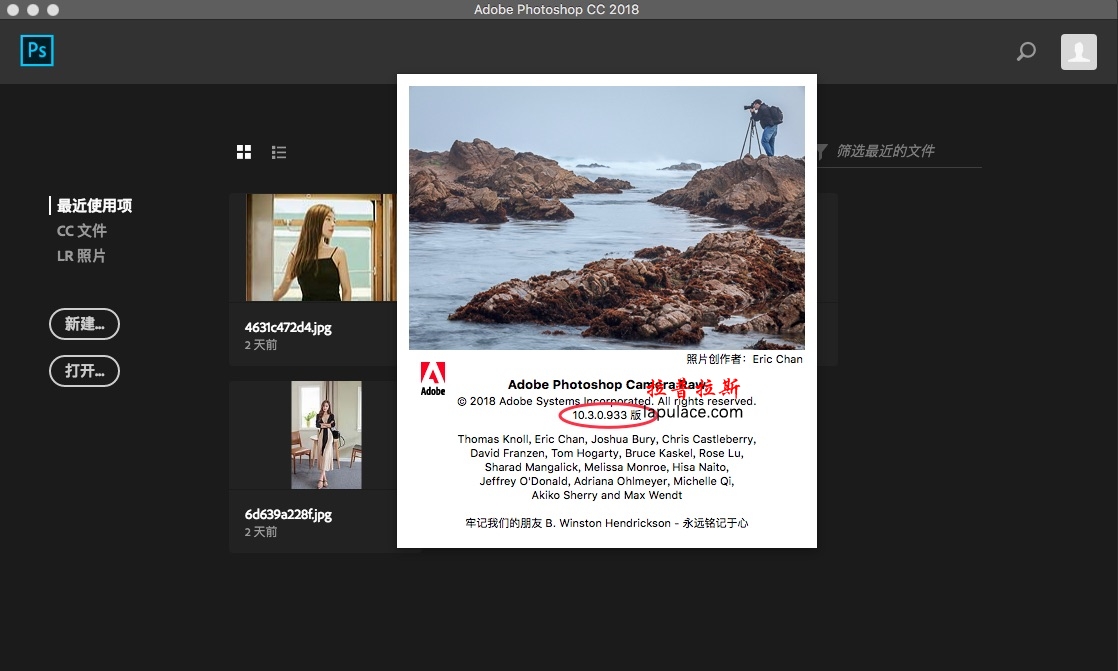Viewport: 1118px width, 671px height.
Task: Select LR 照片 in the sidebar
Action: pos(81,255)
